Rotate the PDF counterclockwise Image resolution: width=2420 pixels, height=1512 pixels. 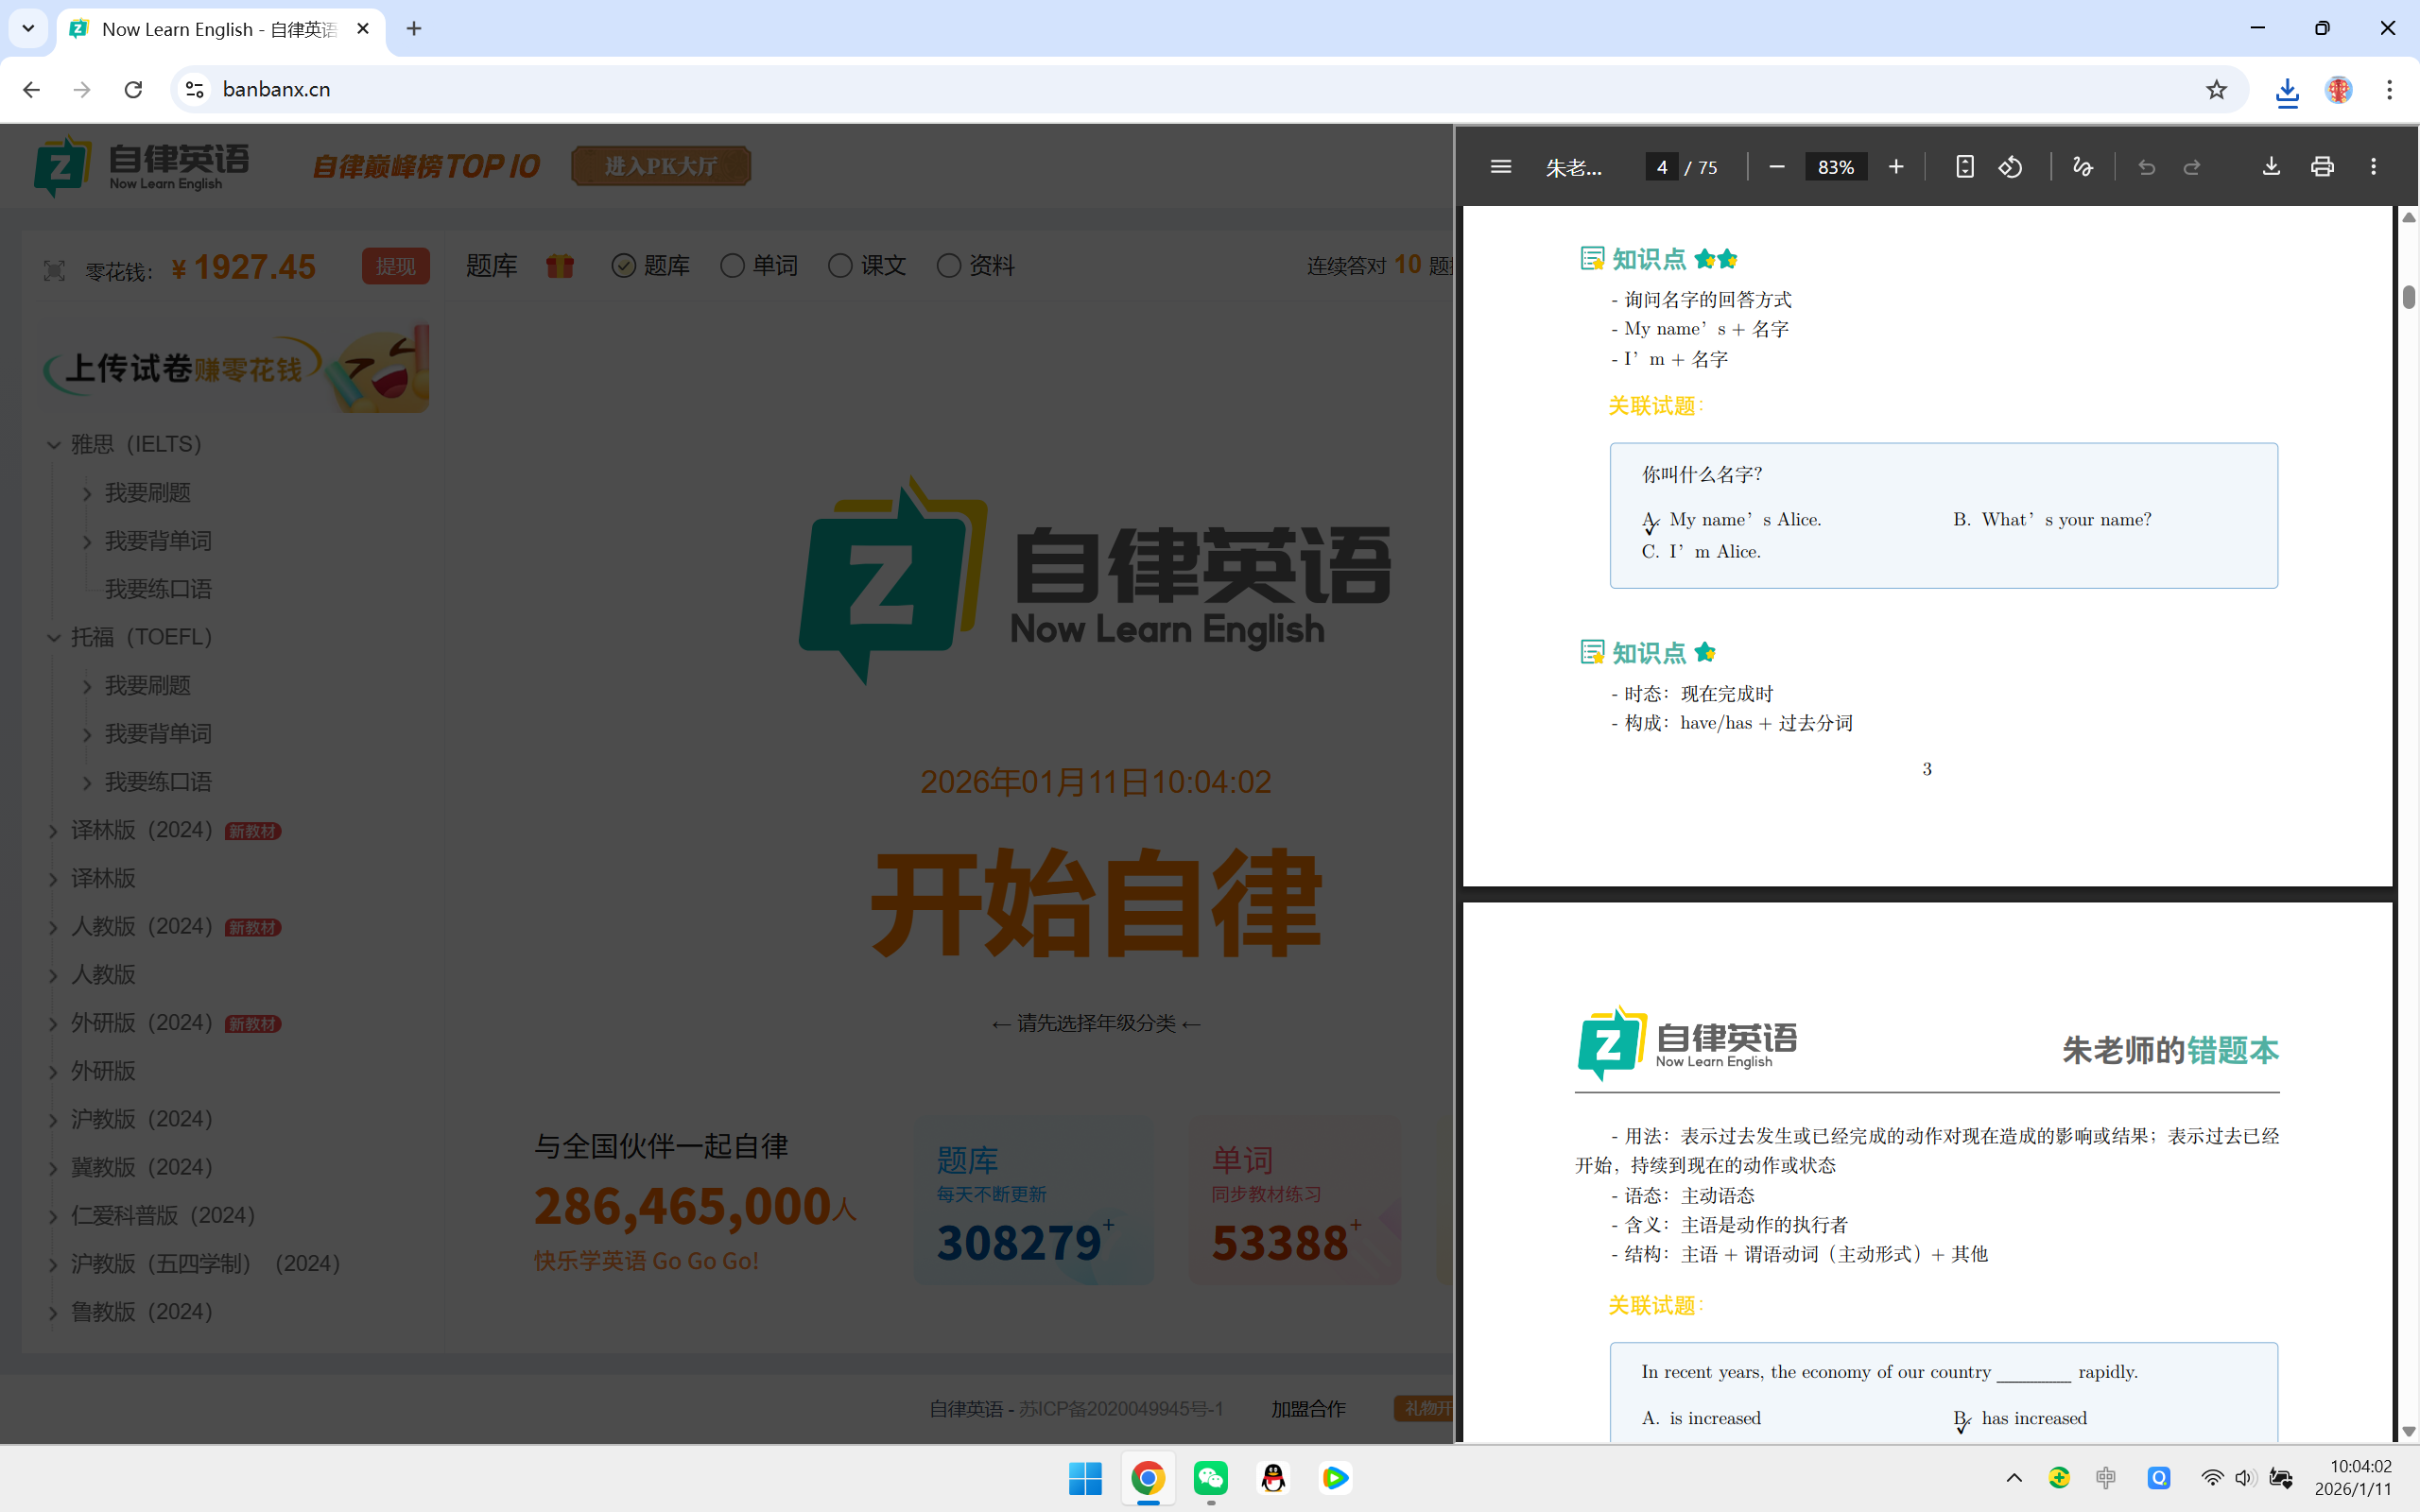[2010, 167]
